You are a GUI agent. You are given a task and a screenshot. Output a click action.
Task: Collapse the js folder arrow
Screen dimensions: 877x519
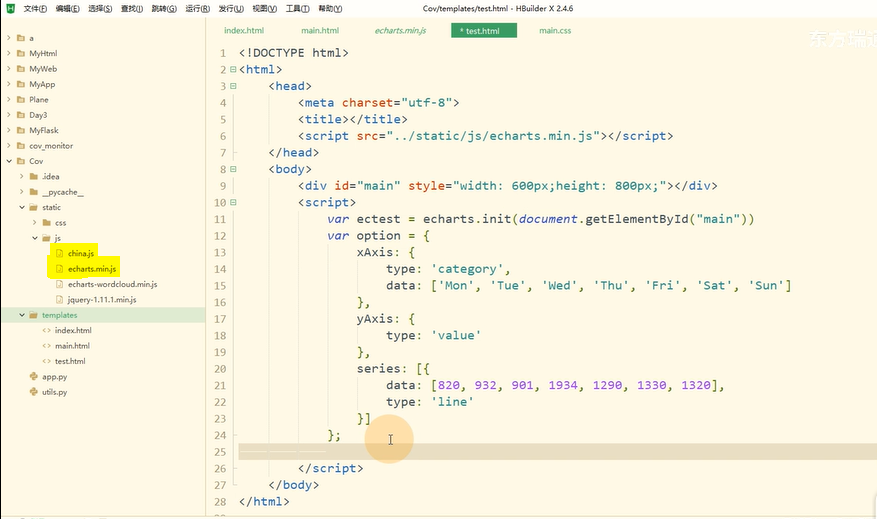(x=35, y=238)
